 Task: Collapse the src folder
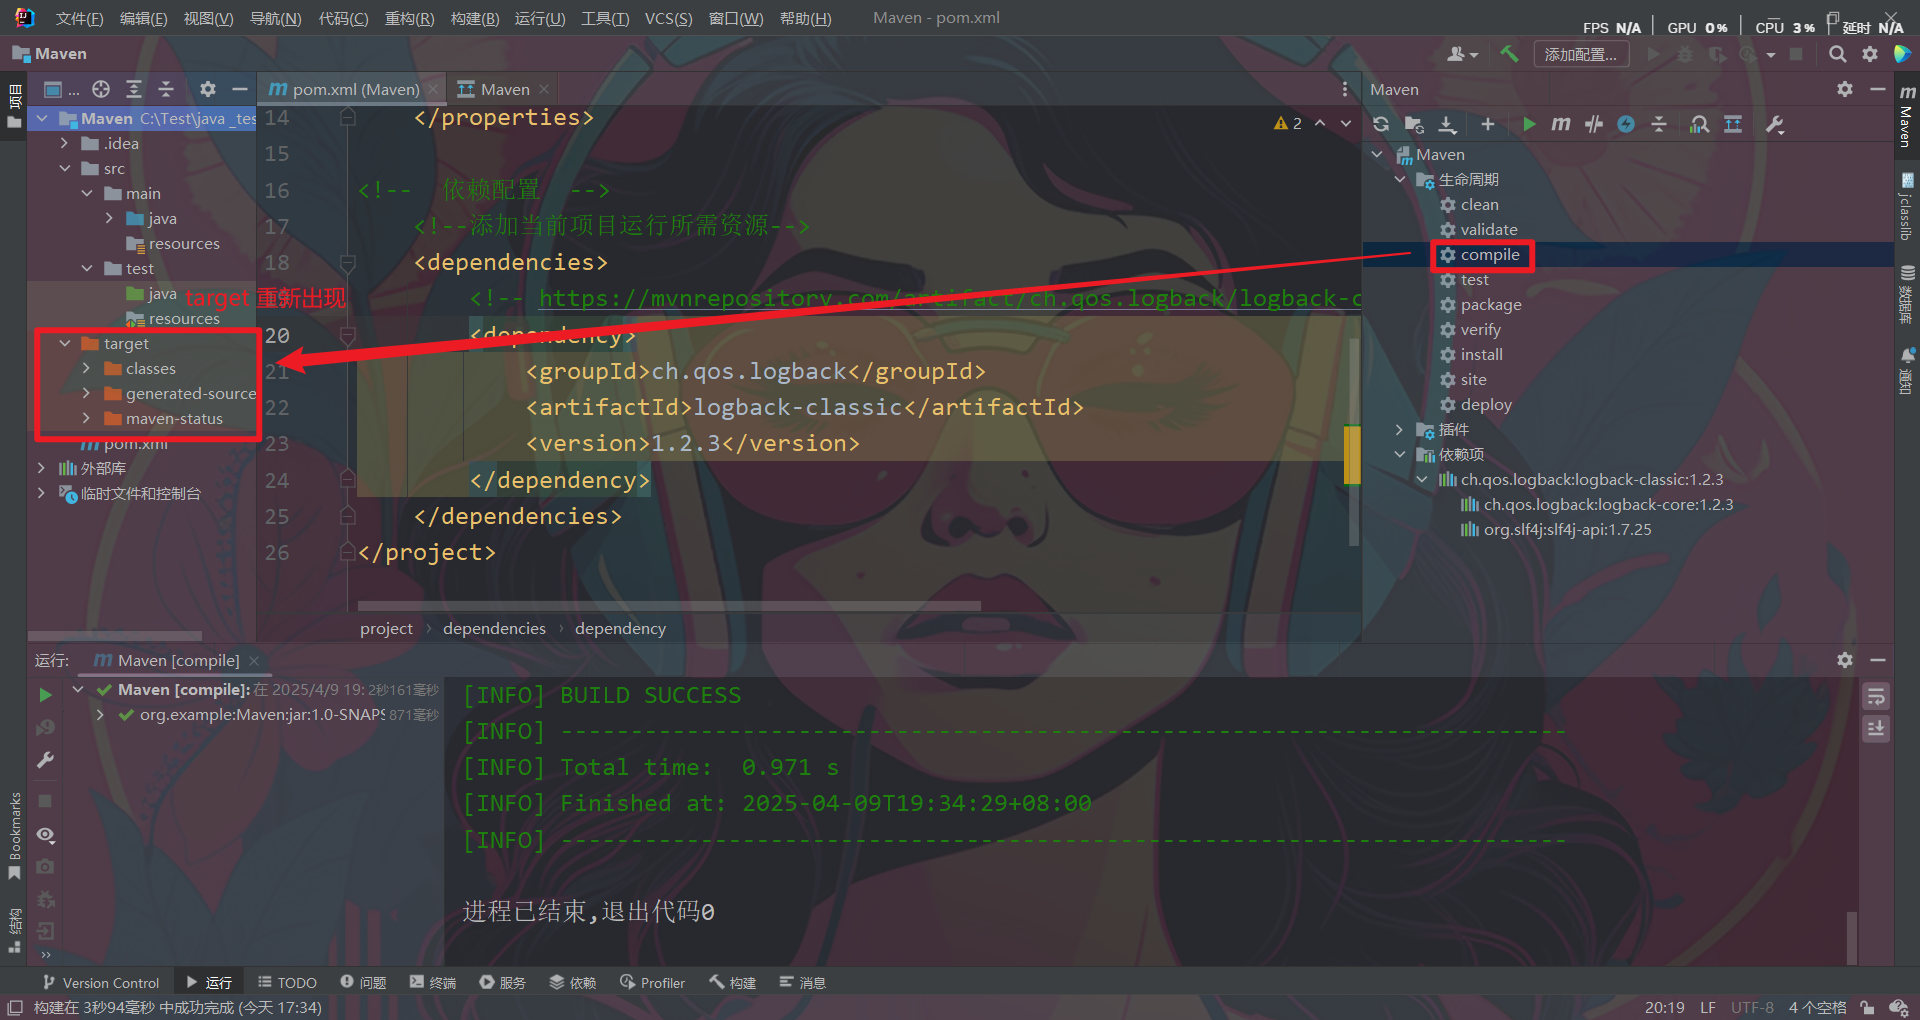click(65, 168)
